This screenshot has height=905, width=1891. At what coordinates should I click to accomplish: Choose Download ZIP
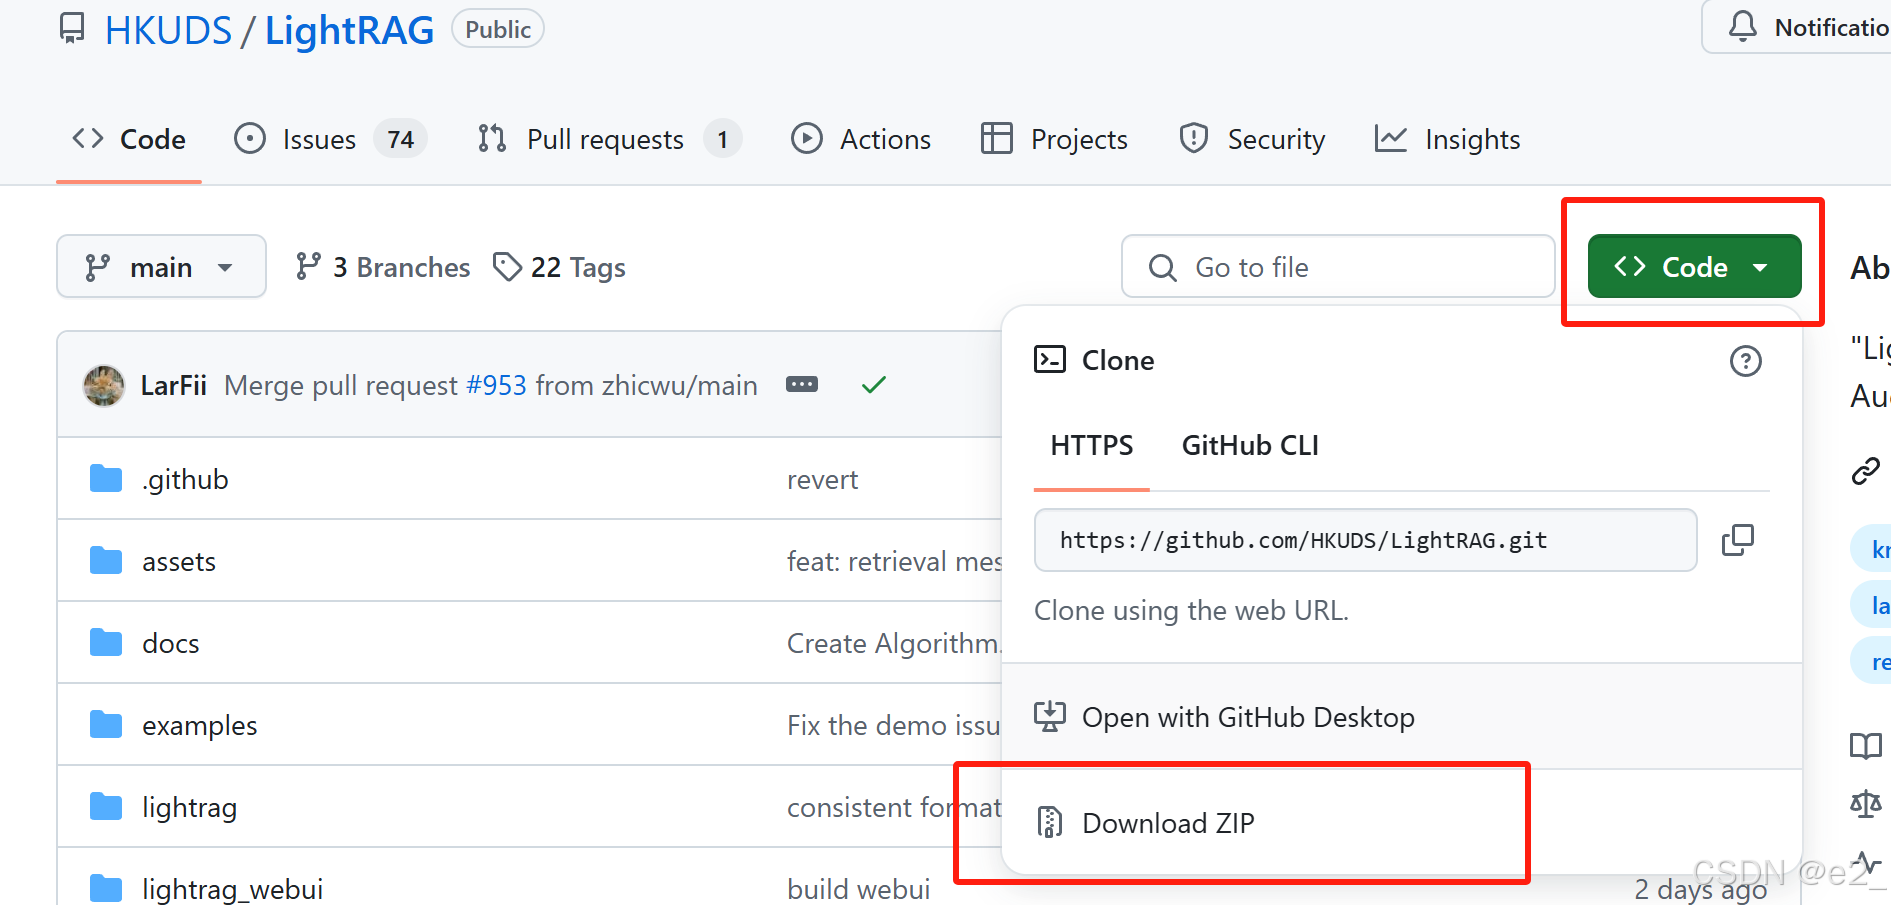click(x=1401, y=822)
